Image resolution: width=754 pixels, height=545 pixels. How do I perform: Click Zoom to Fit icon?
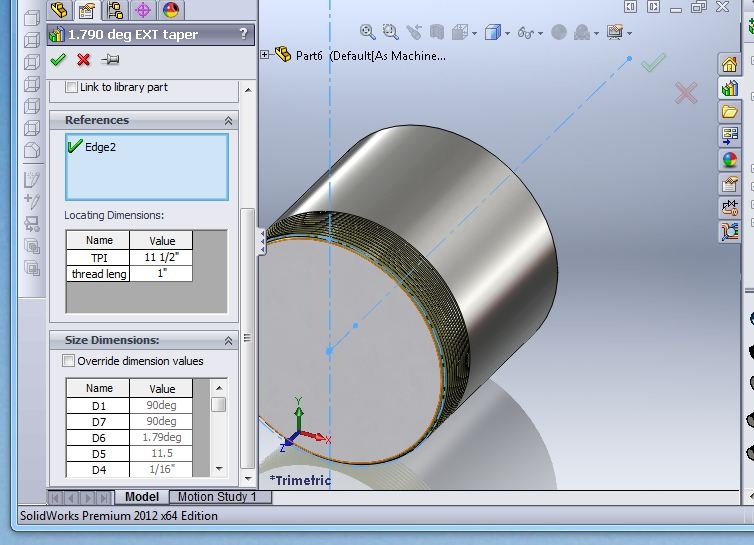pyautogui.click(x=367, y=32)
